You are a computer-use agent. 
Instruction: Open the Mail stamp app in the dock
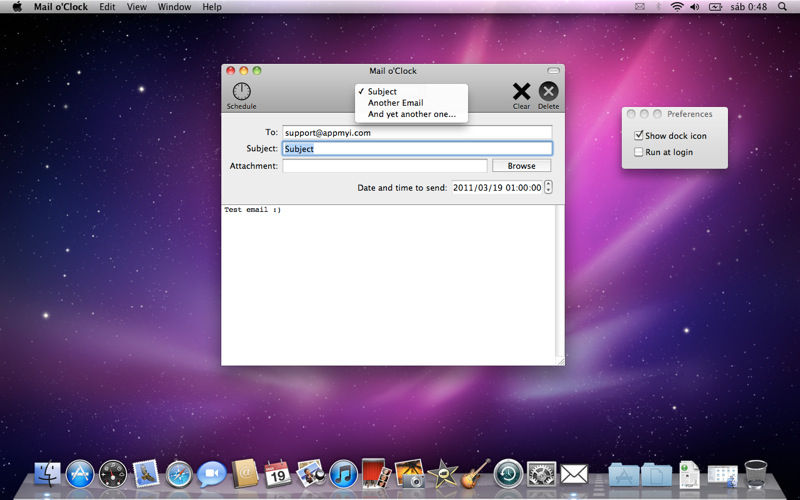[146, 473]
